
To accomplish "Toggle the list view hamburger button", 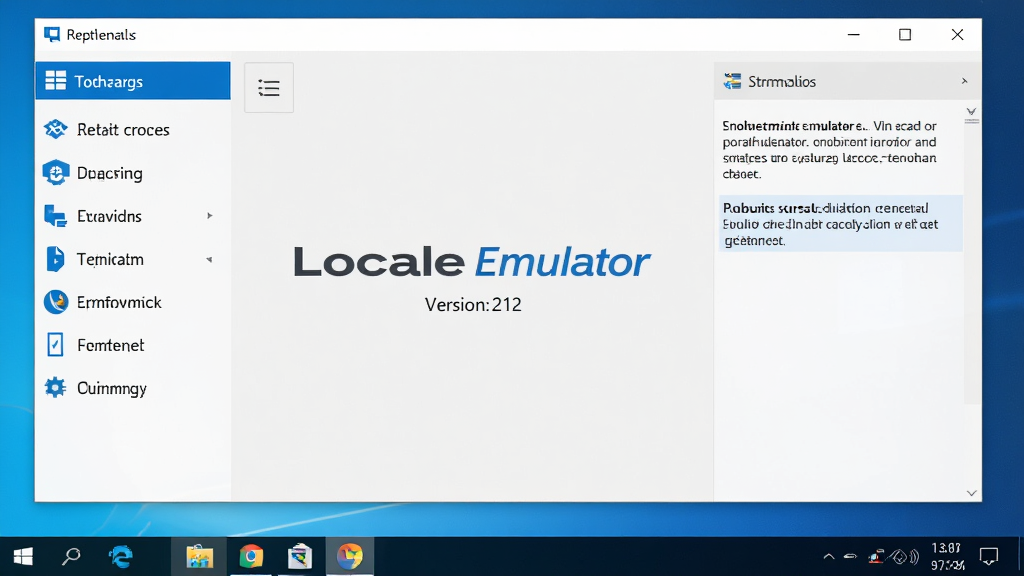I will 269,88.
